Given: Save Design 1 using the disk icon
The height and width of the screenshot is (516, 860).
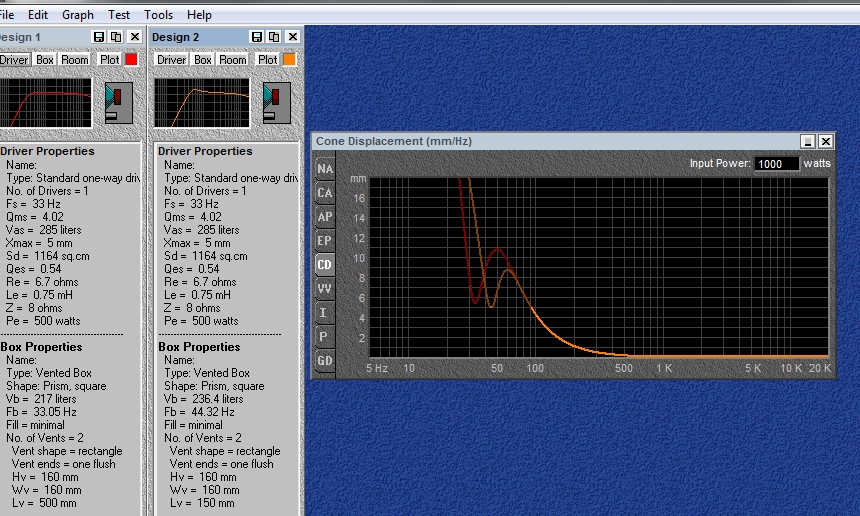Looking at the screenshot, I should [99, 37].
